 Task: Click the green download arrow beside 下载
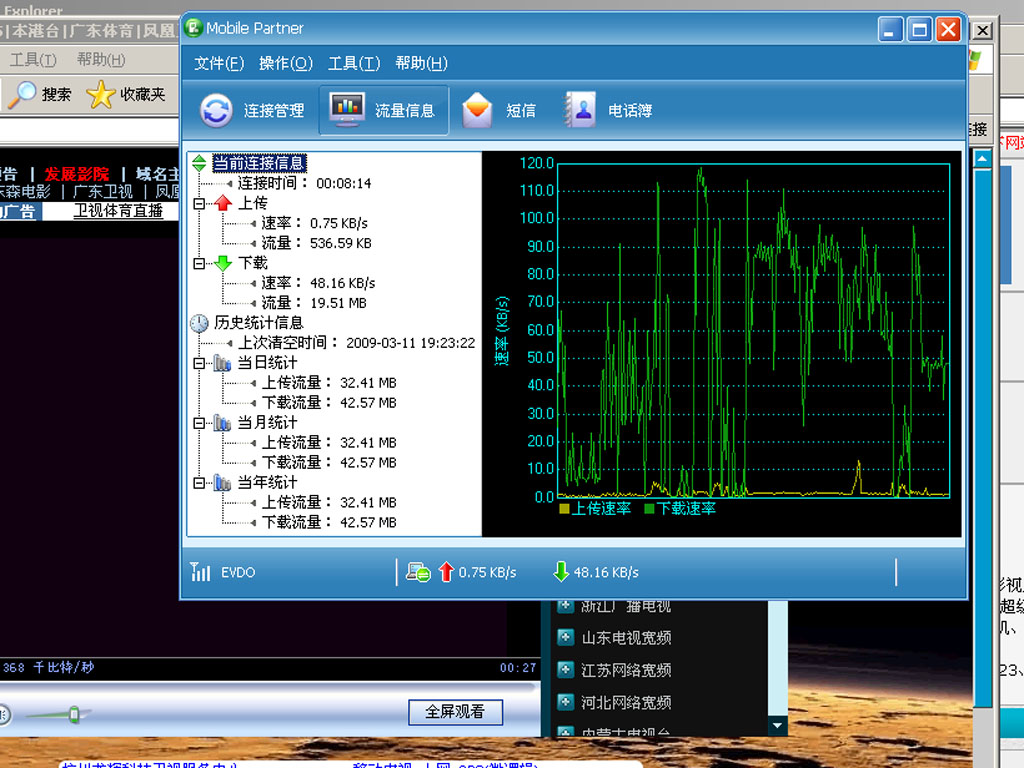click(x=223, y=263)
